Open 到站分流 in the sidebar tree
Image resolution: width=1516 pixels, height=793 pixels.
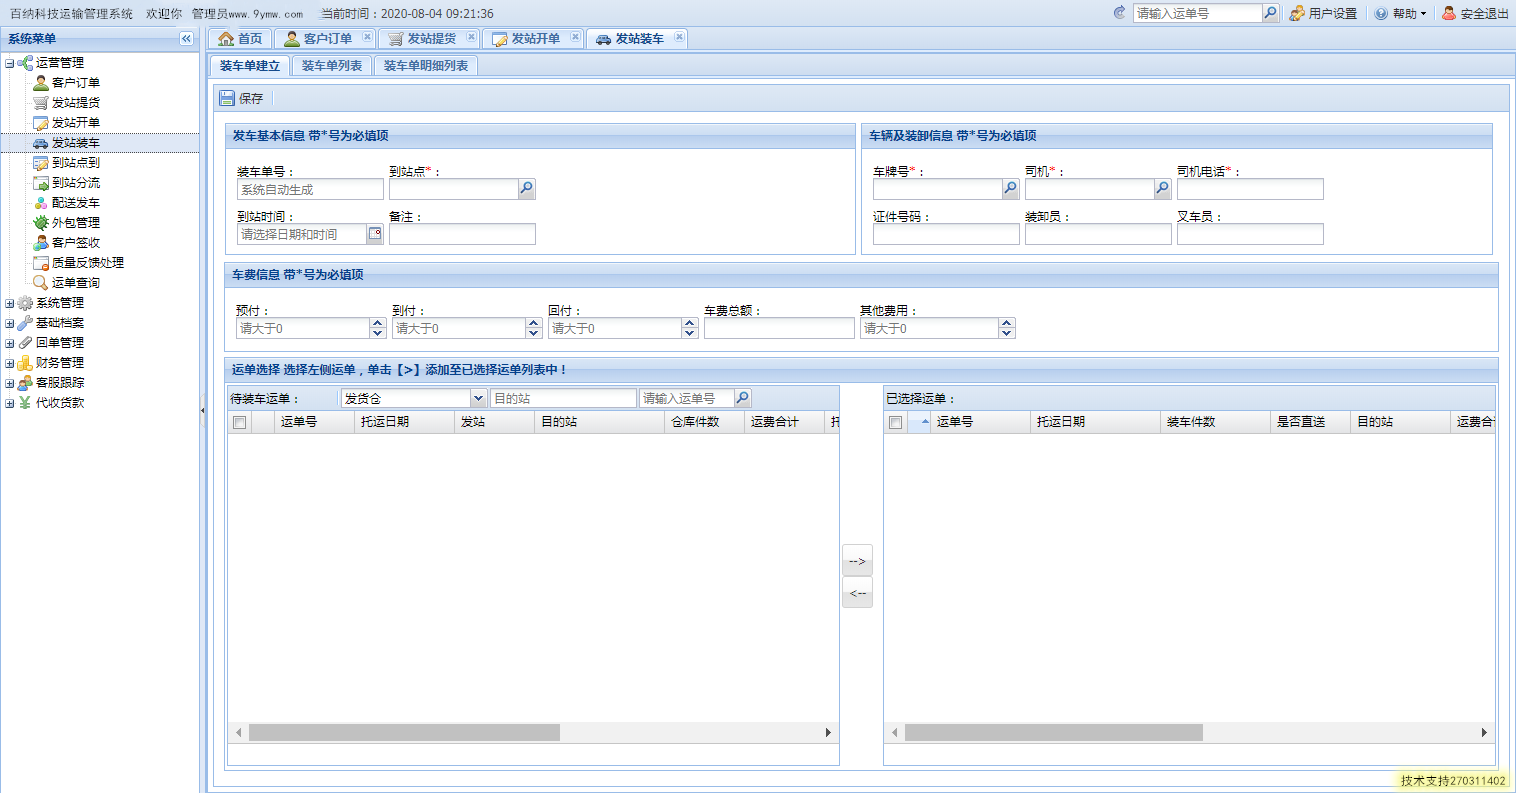(75, 182)
